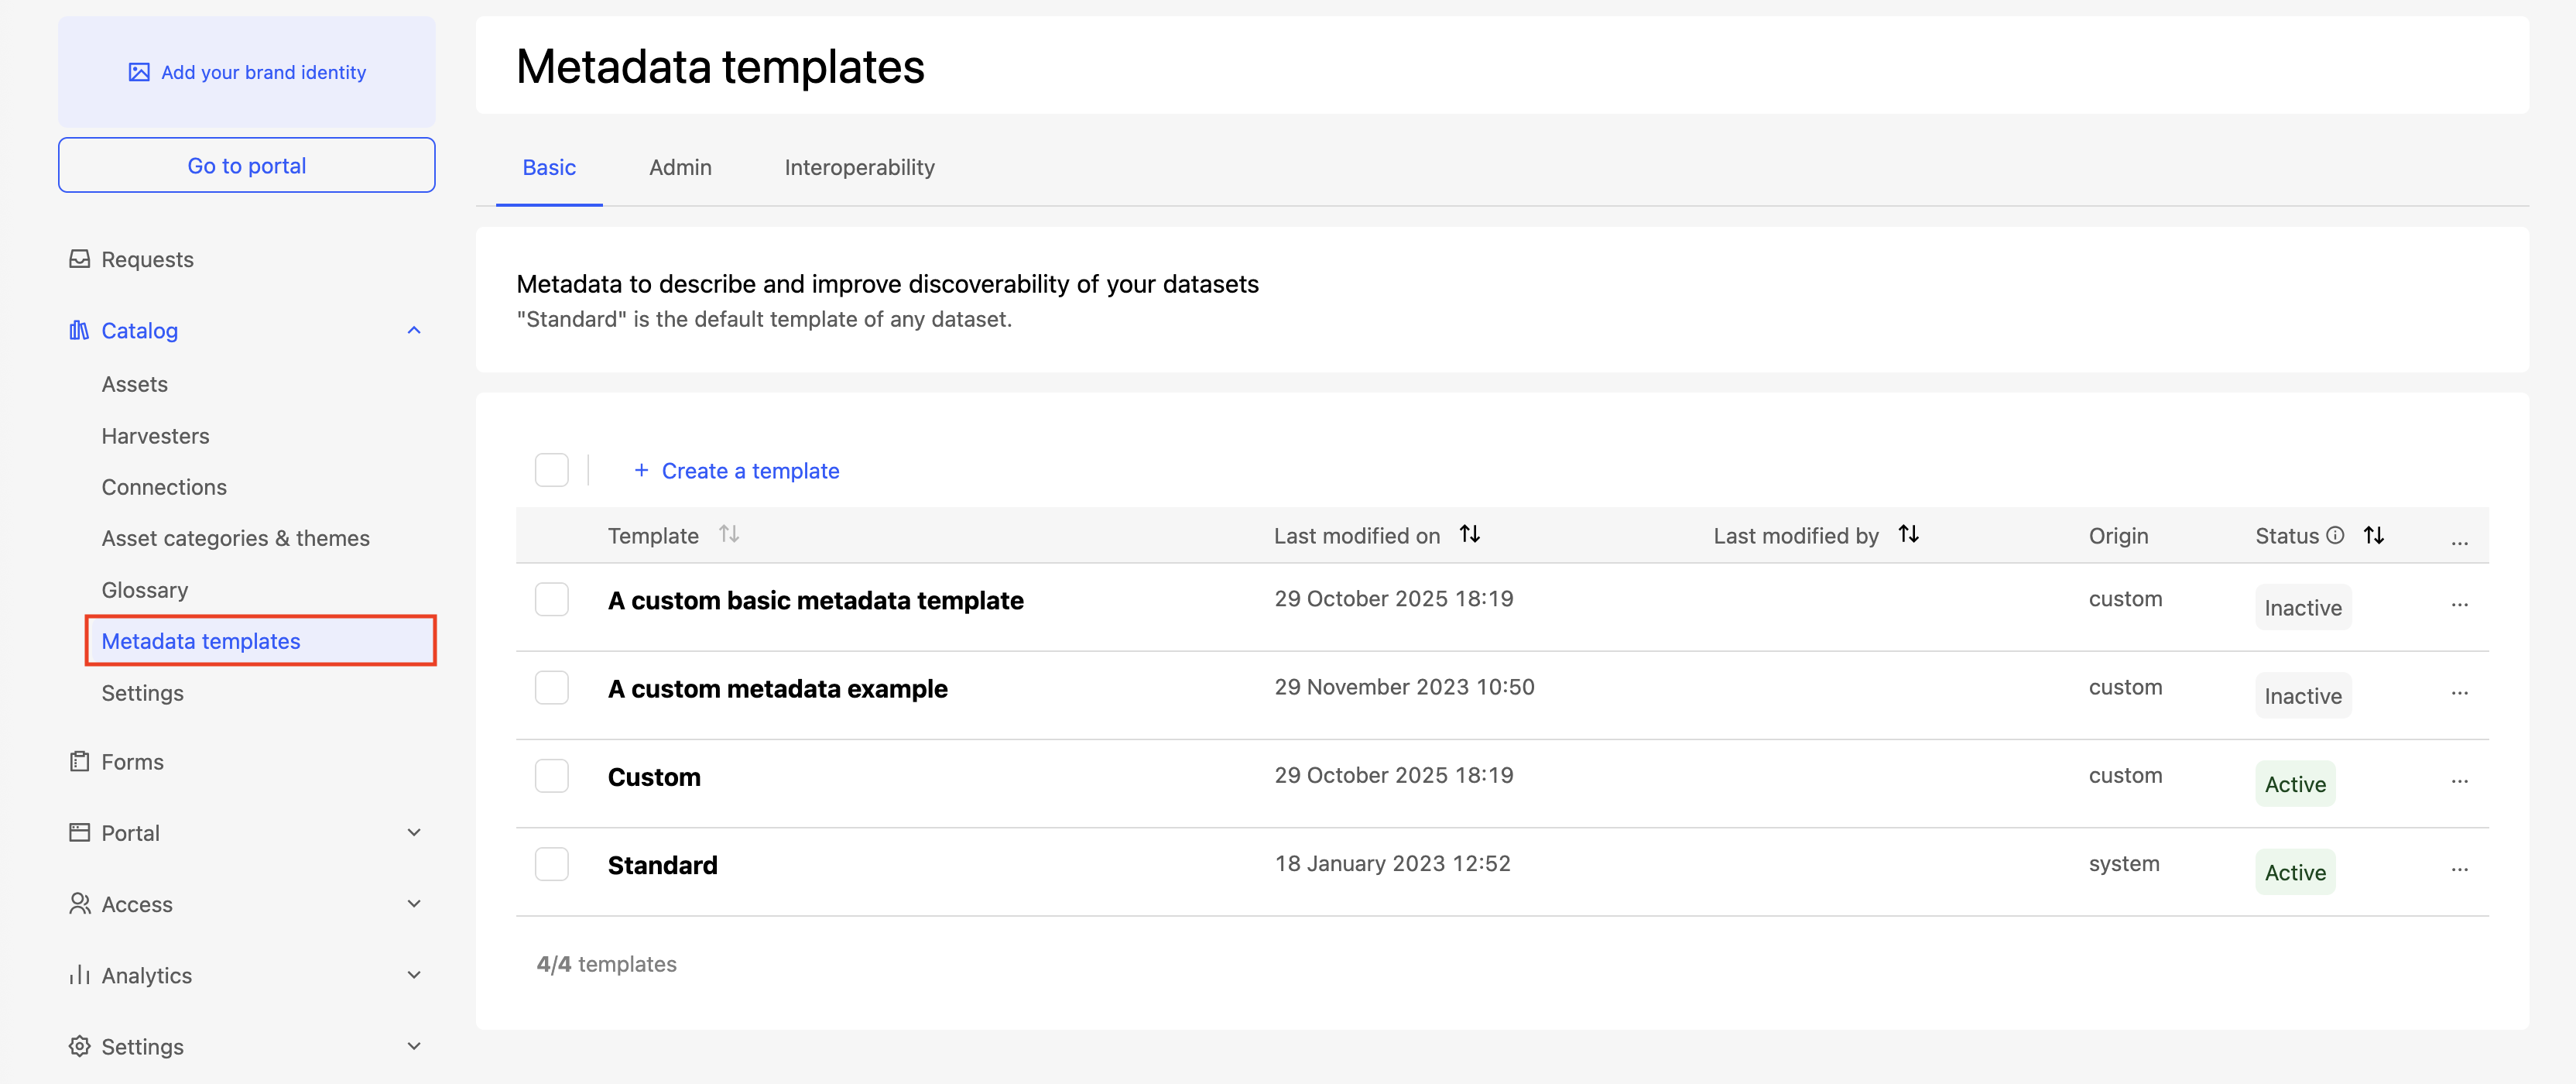Collapse the Catalog section chevron
2576x1084 pixels.
[414, 330]
